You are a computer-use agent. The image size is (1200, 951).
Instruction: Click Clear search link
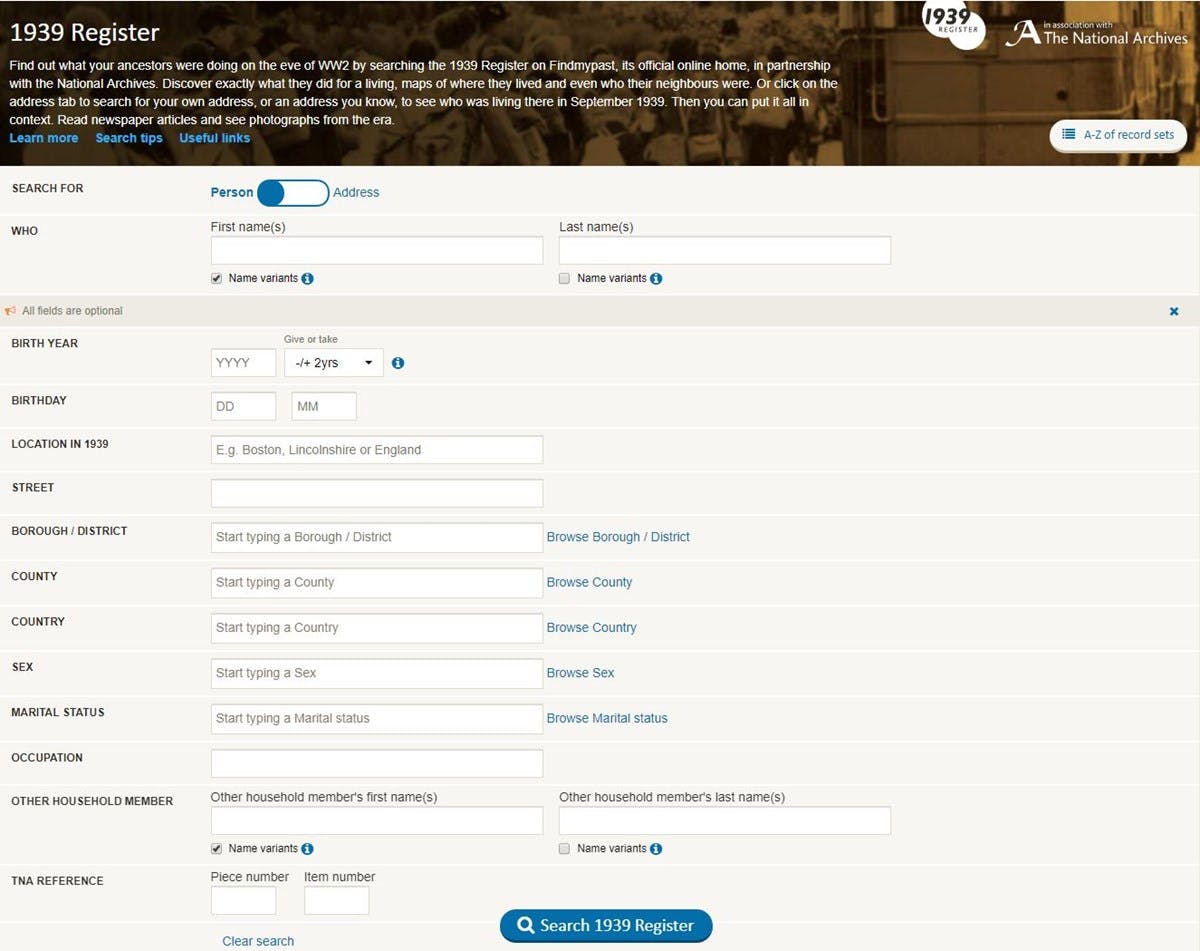tap(258, 941)
